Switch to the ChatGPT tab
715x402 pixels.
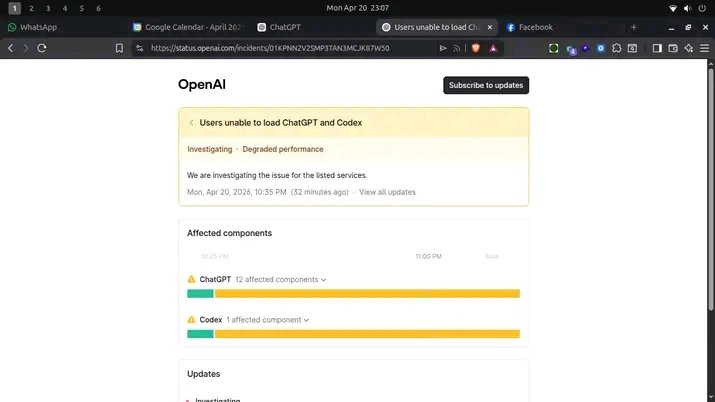(x=279, y=27)
